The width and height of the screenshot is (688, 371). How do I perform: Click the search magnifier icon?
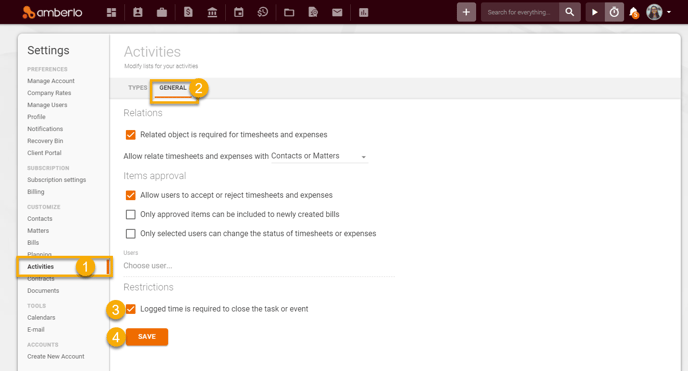pos(570,12)
